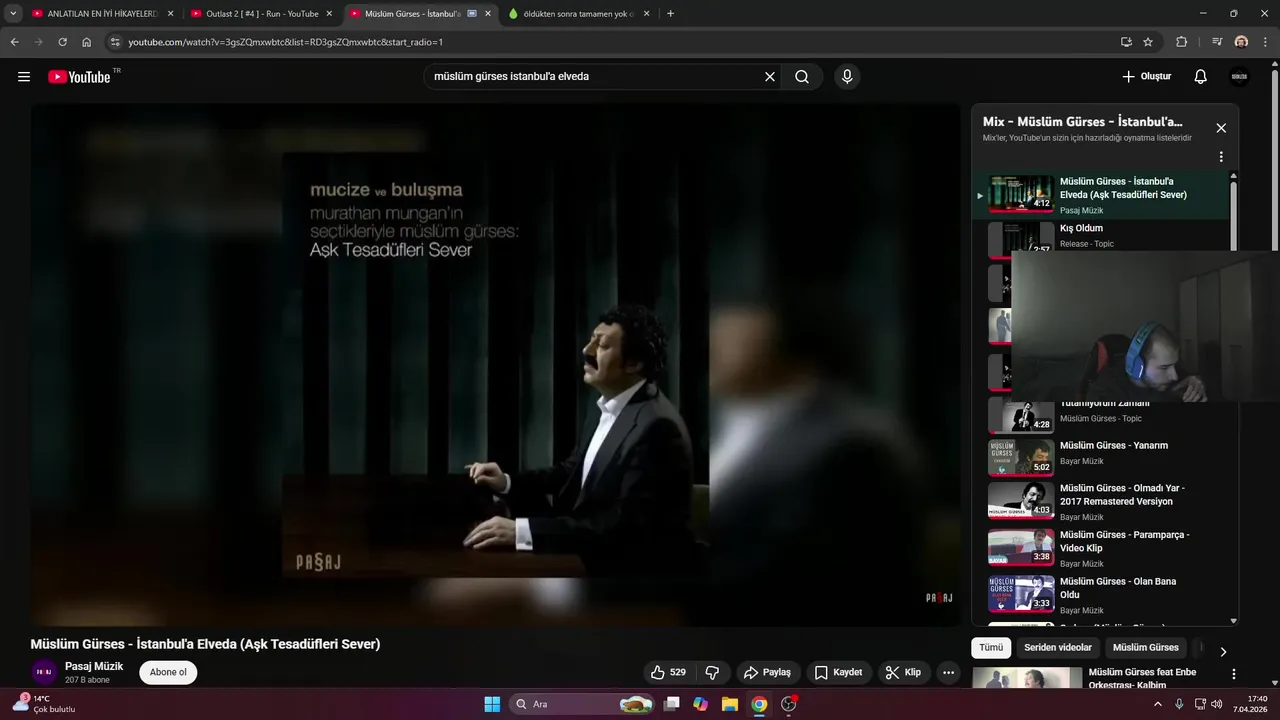Image resolution: width=1280 pixels, height=720 pixels.
Task: Go to the browser home page
Action: pos(87,42)
